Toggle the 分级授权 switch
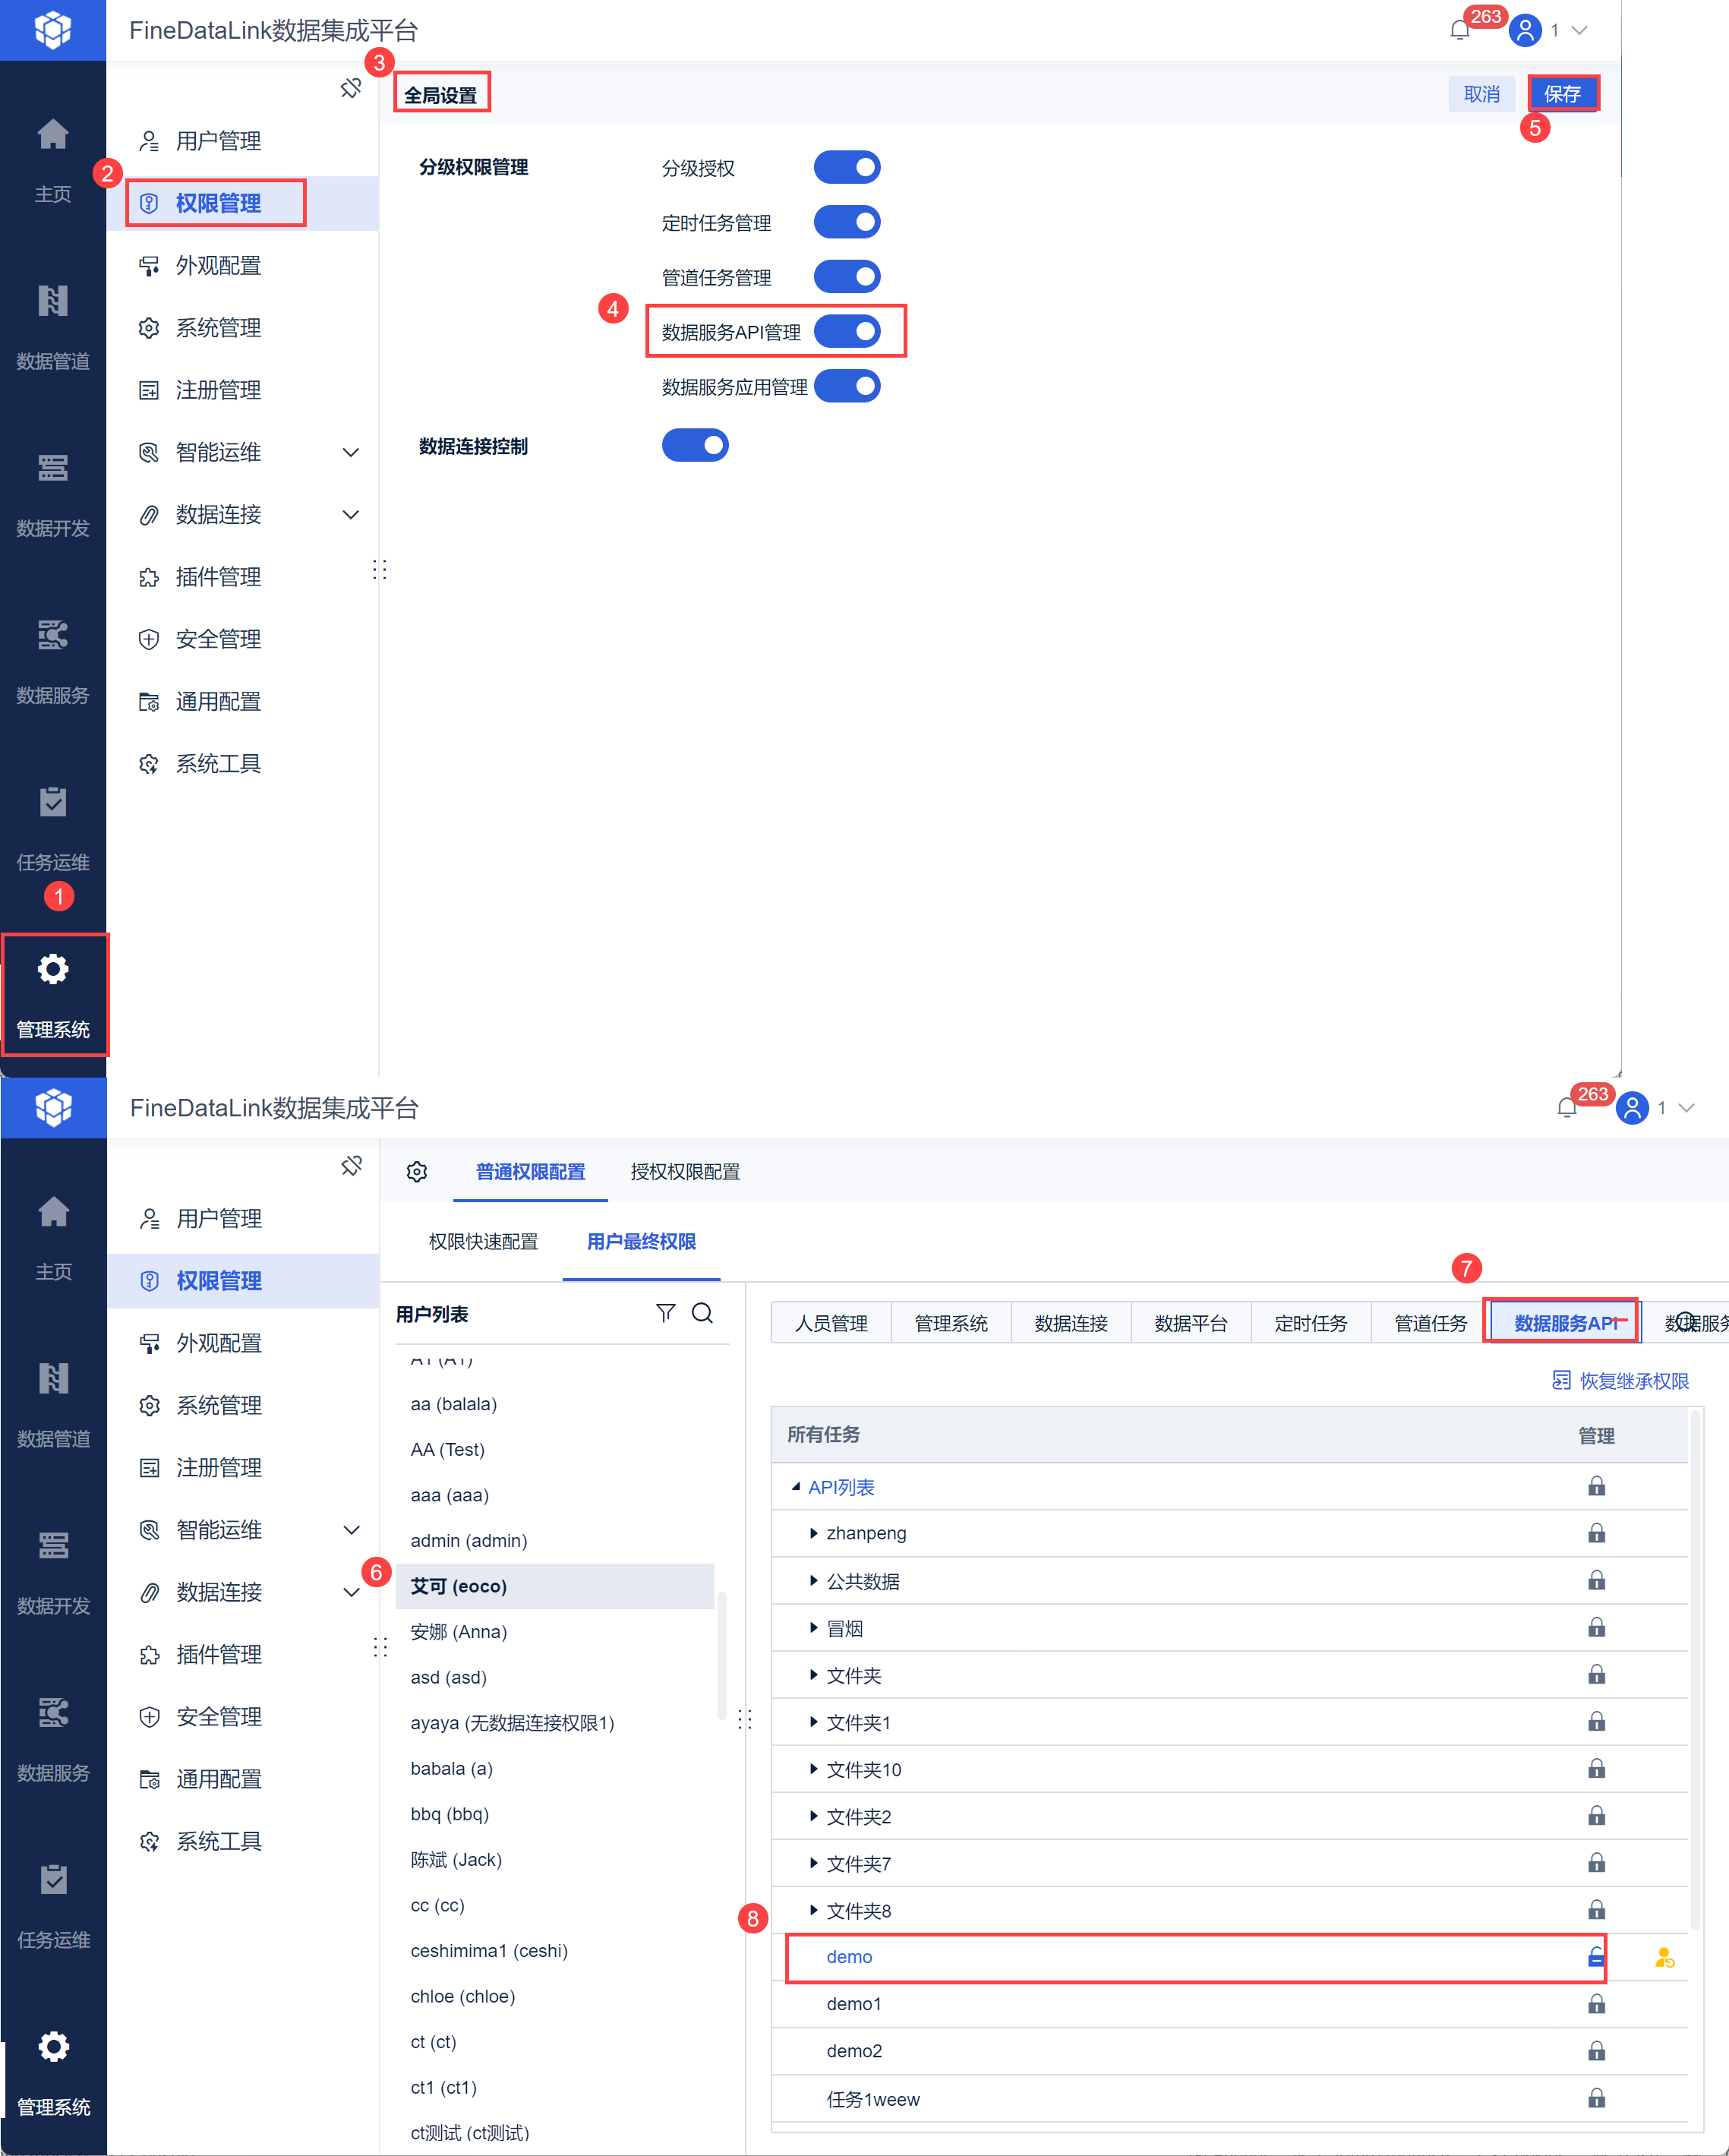This screenshot has width=1729, height=2156. (x=847, y=167)
